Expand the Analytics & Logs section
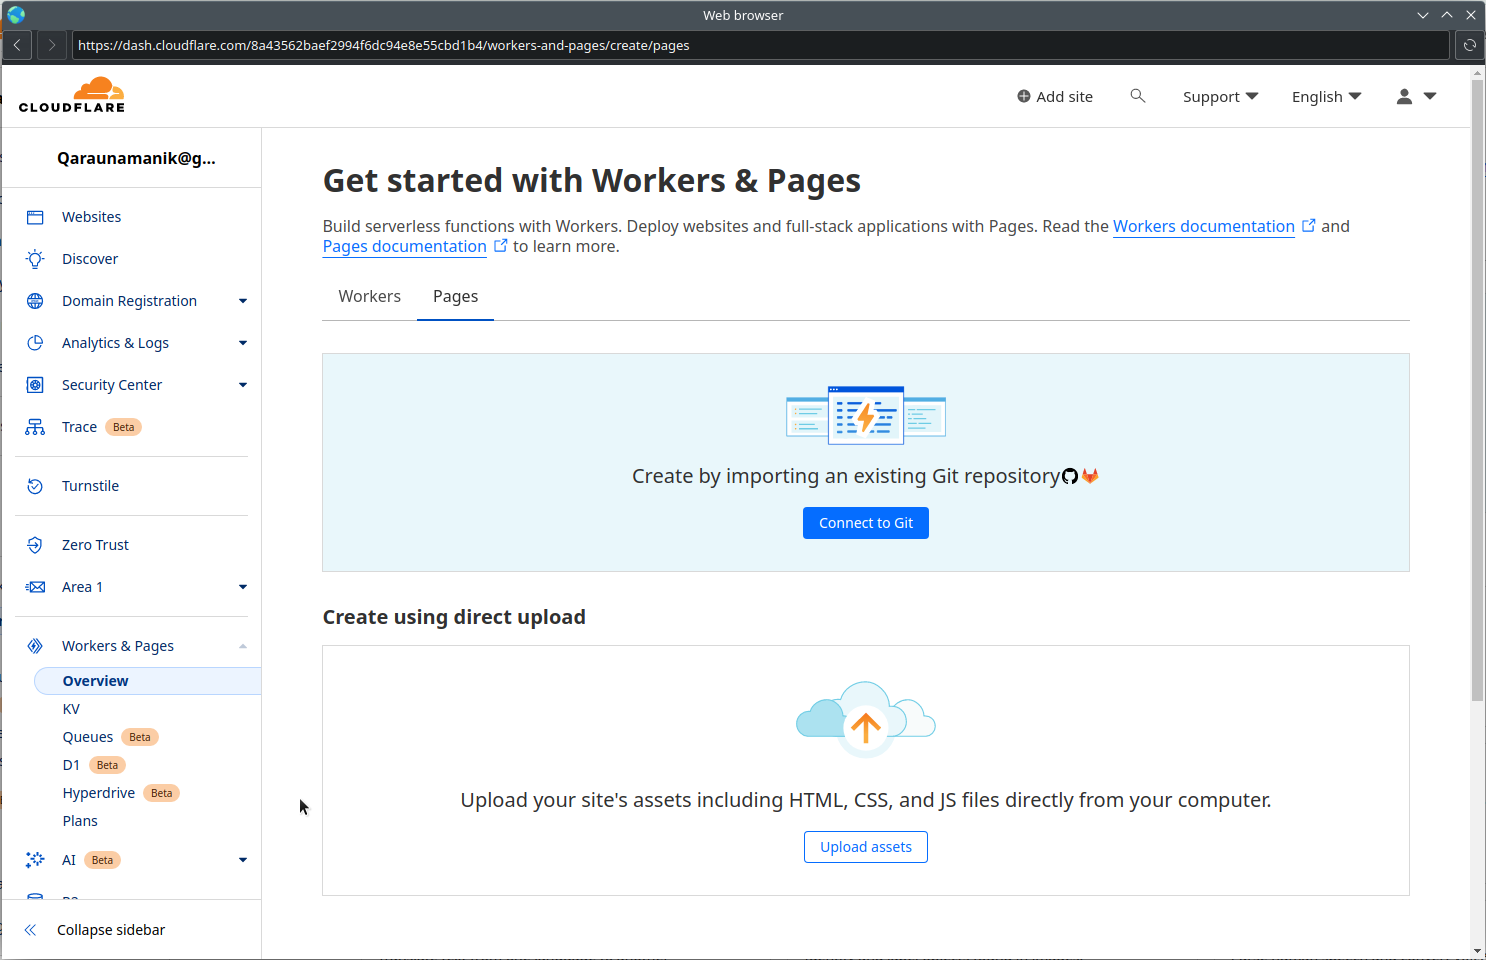Image resolution: width=1486 pixels, height=960 pixels. 242,343
